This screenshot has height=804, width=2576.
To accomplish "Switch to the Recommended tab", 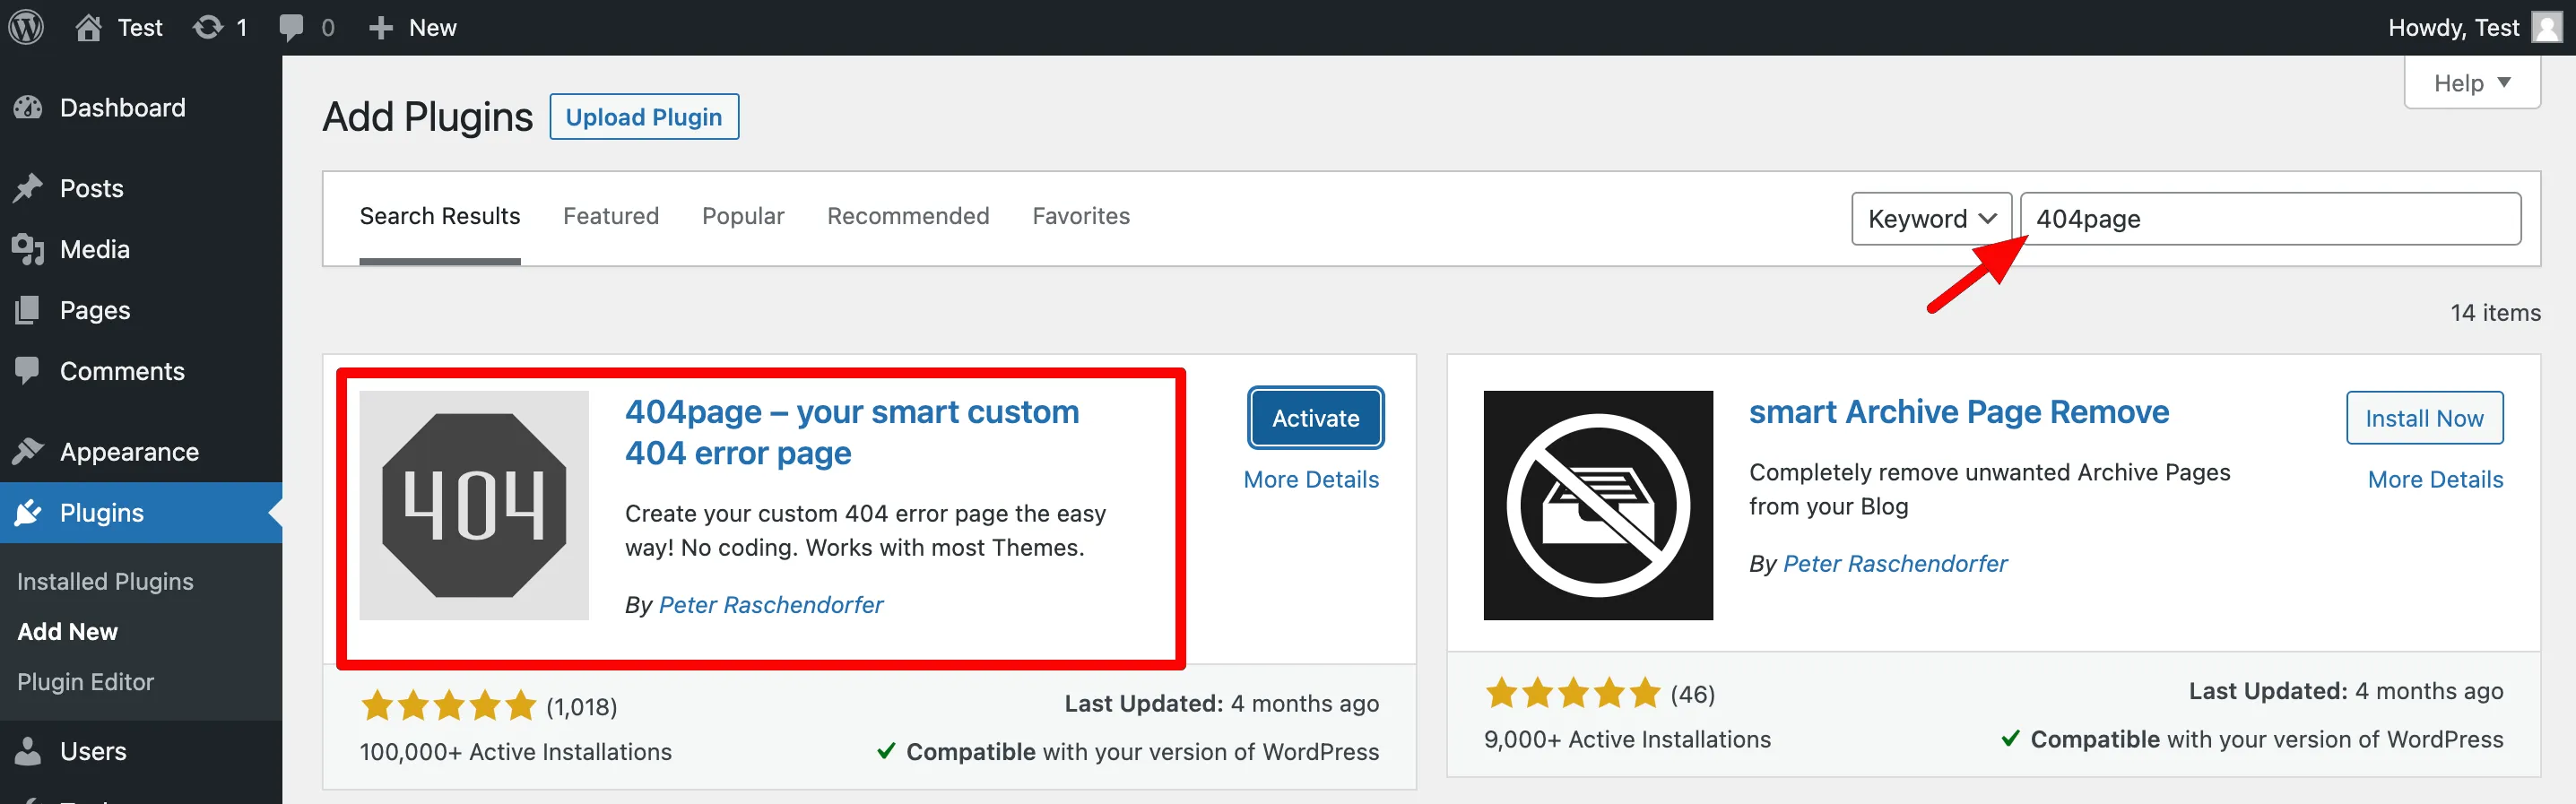I will 908,216.
